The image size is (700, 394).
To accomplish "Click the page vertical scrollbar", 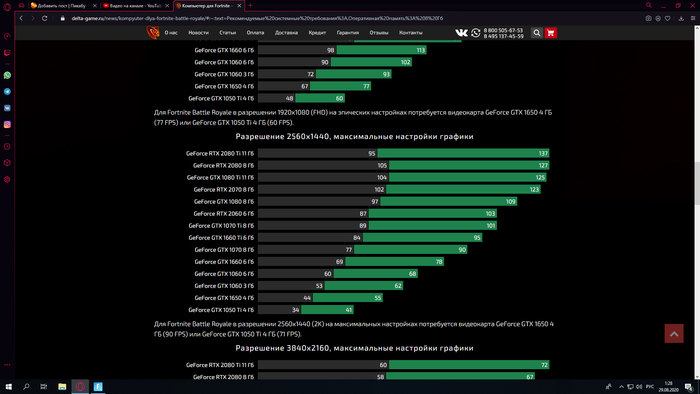I will [x=696, y=183].
